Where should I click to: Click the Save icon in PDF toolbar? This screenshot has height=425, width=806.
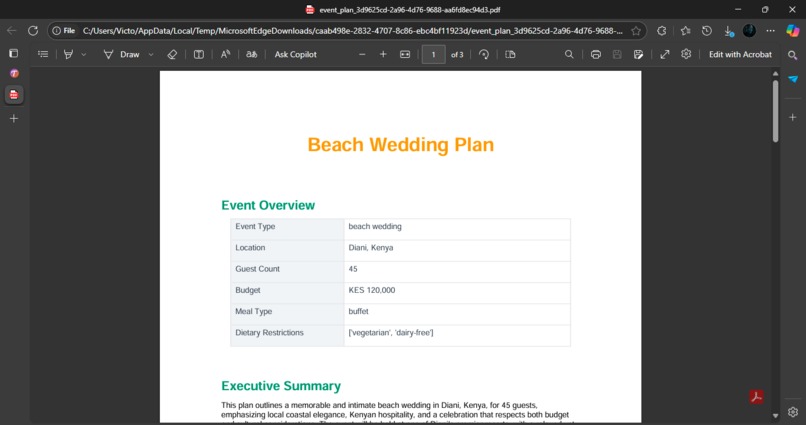617,54
